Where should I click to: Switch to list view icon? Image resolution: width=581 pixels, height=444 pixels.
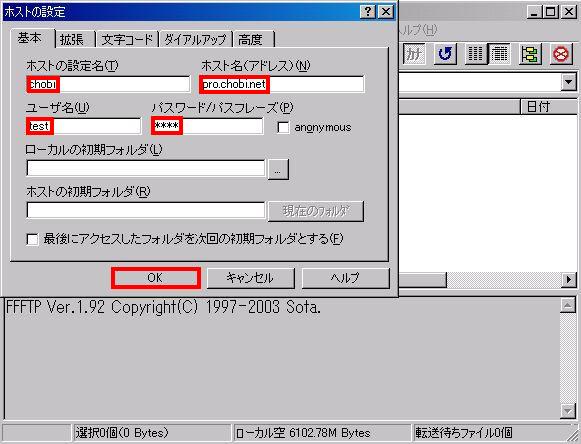click(476, 54)
